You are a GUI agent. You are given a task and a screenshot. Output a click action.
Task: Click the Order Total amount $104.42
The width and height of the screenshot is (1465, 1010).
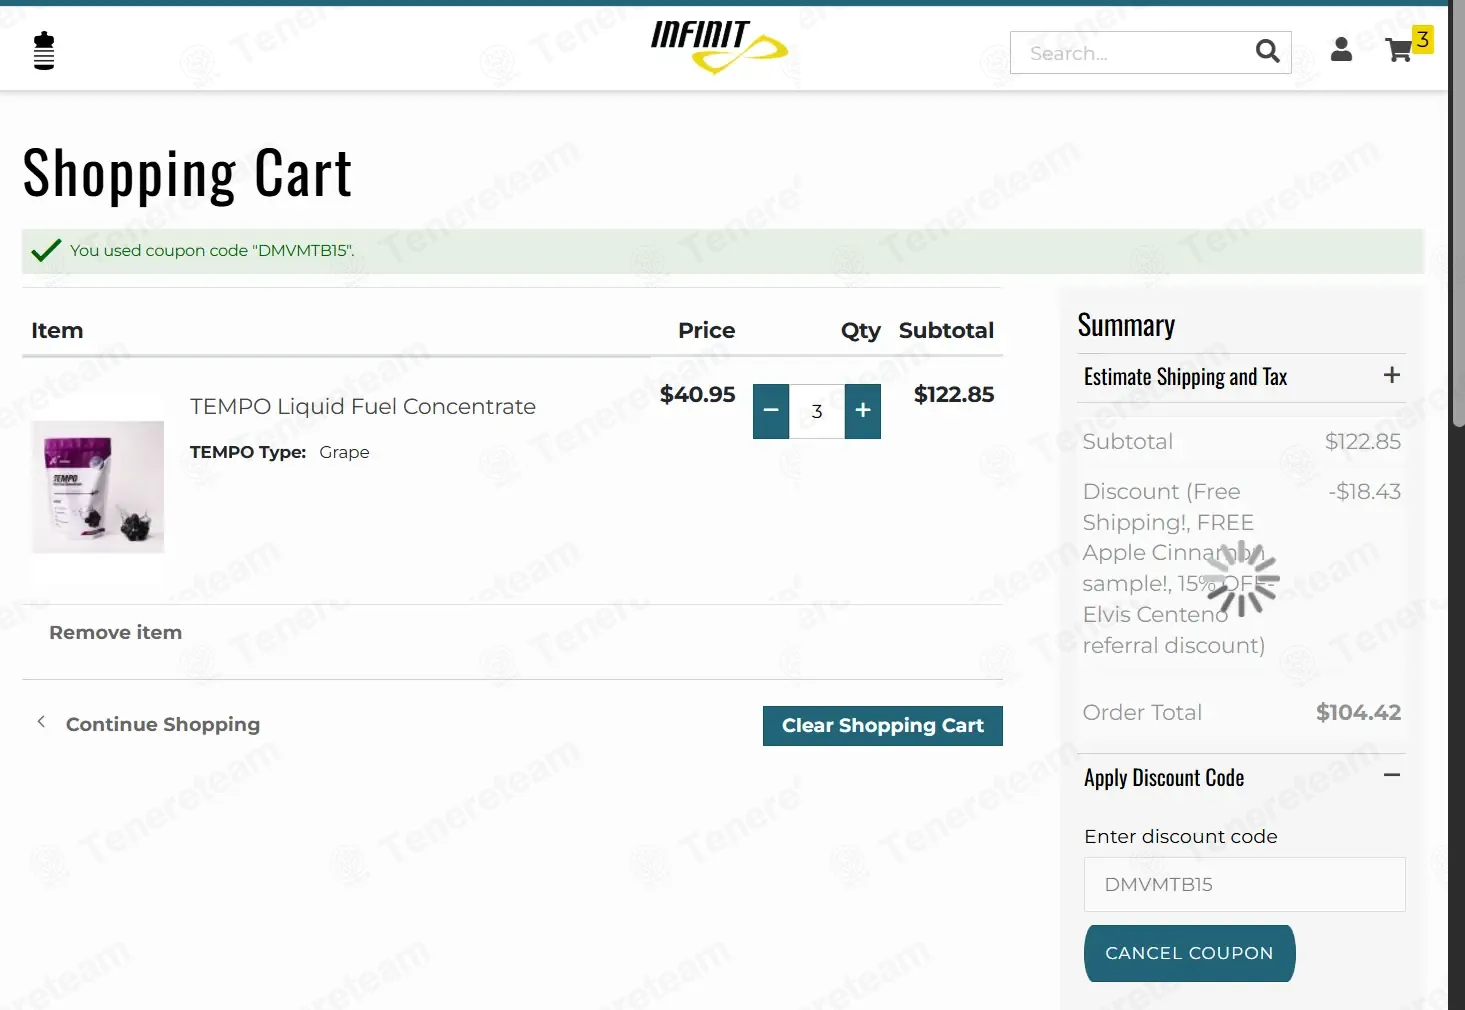[x=1358, y=712]
